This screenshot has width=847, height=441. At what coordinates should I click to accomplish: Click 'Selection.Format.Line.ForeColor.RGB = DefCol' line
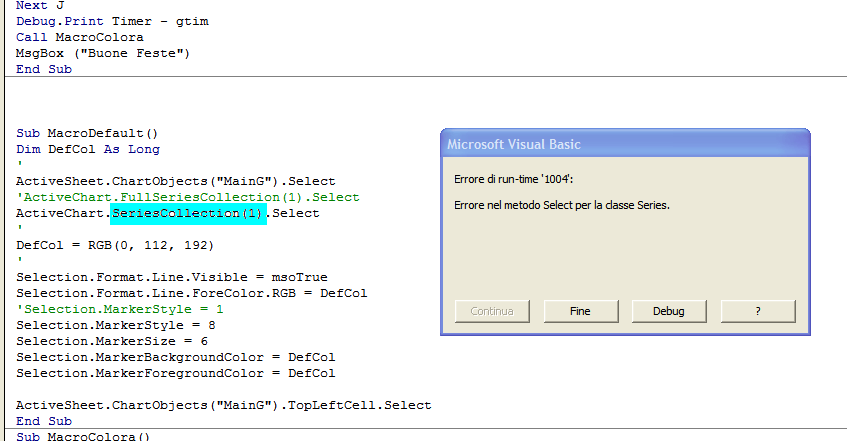point(192,293)
